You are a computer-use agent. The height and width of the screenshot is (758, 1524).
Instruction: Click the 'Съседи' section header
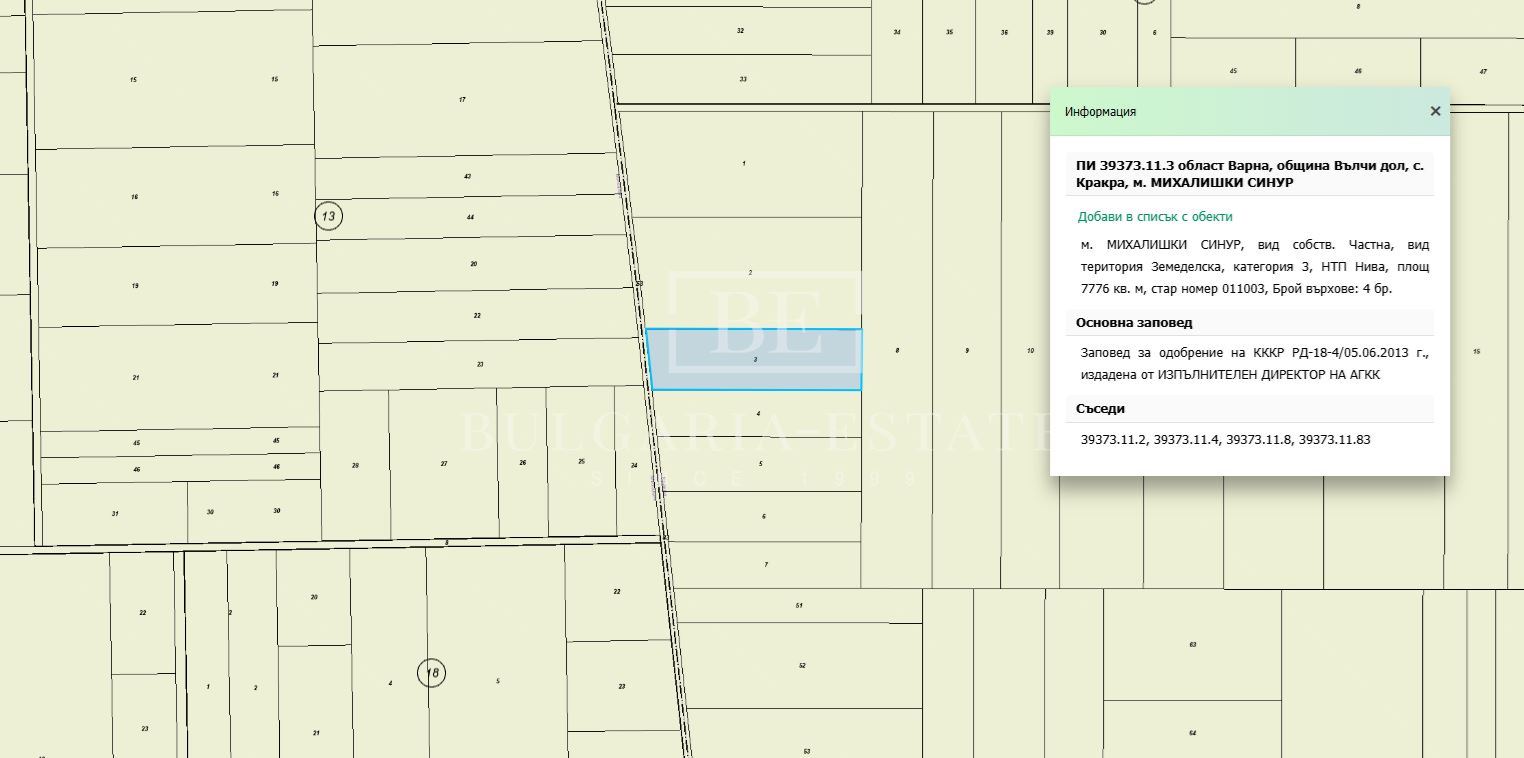pyautogui.click(x=1100, y=409)
